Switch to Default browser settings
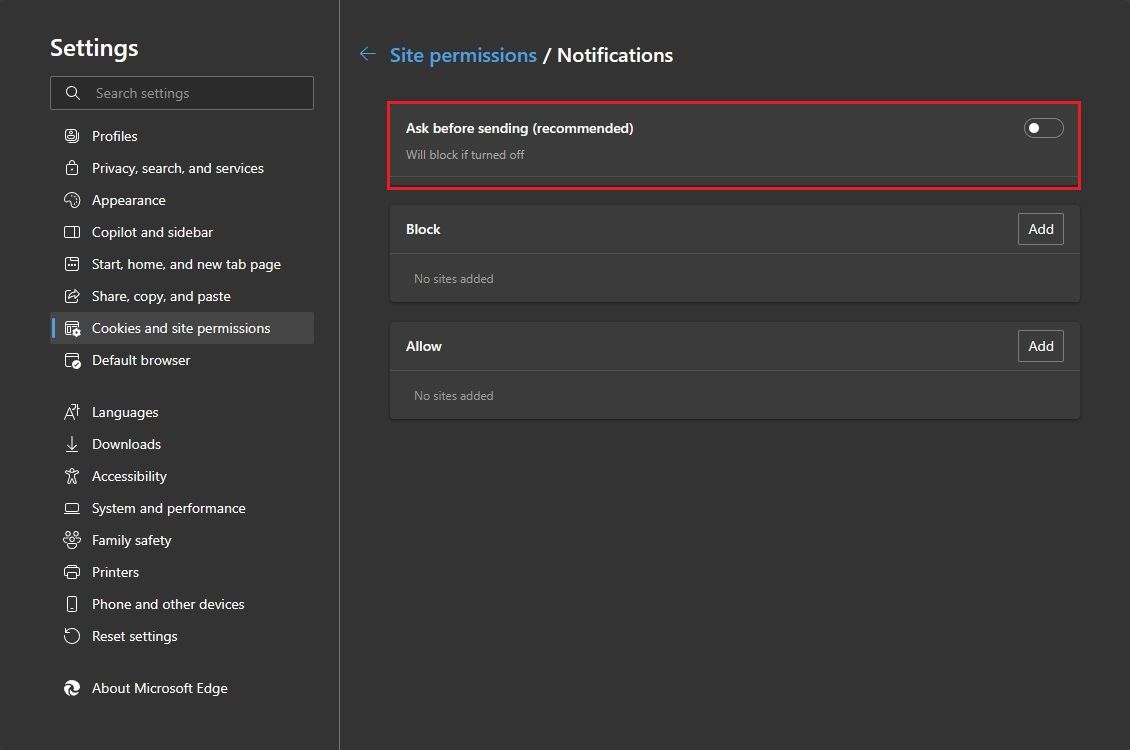The height and width of the screenshot is (750, 1130). 140,360
